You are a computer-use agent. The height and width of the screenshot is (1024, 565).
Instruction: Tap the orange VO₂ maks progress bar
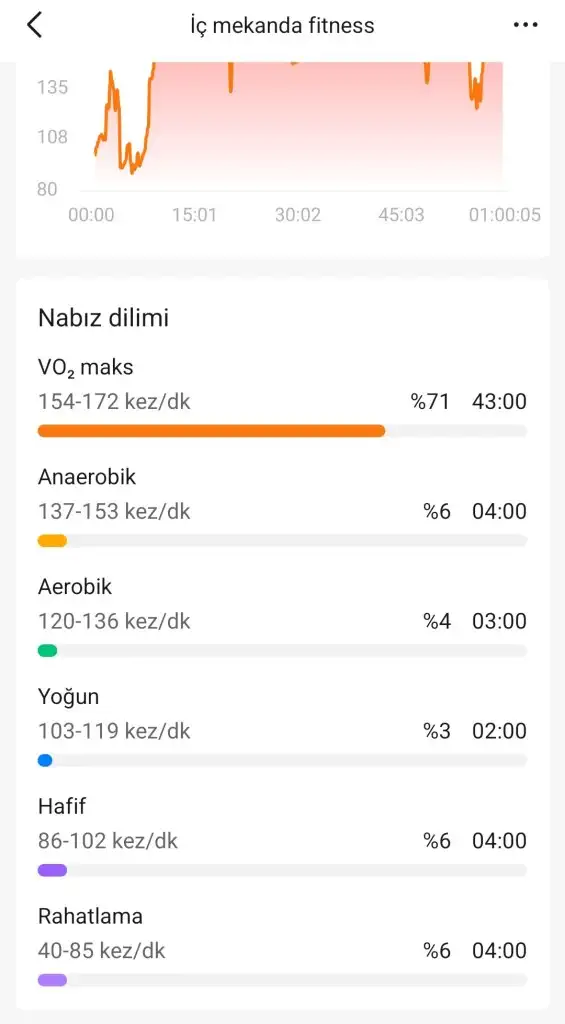pos(211,430)
